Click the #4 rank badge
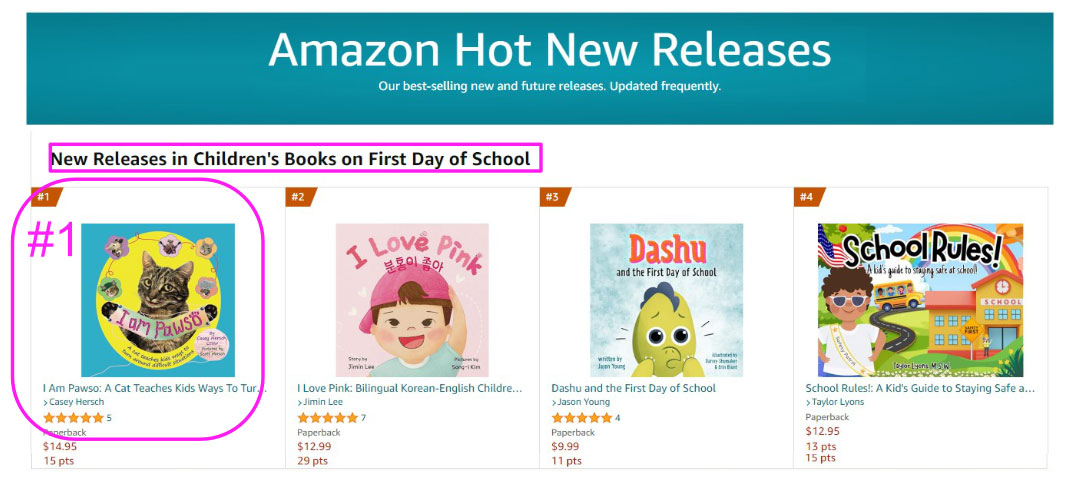This screenshot has height=477, width=1080. [807, 196]
